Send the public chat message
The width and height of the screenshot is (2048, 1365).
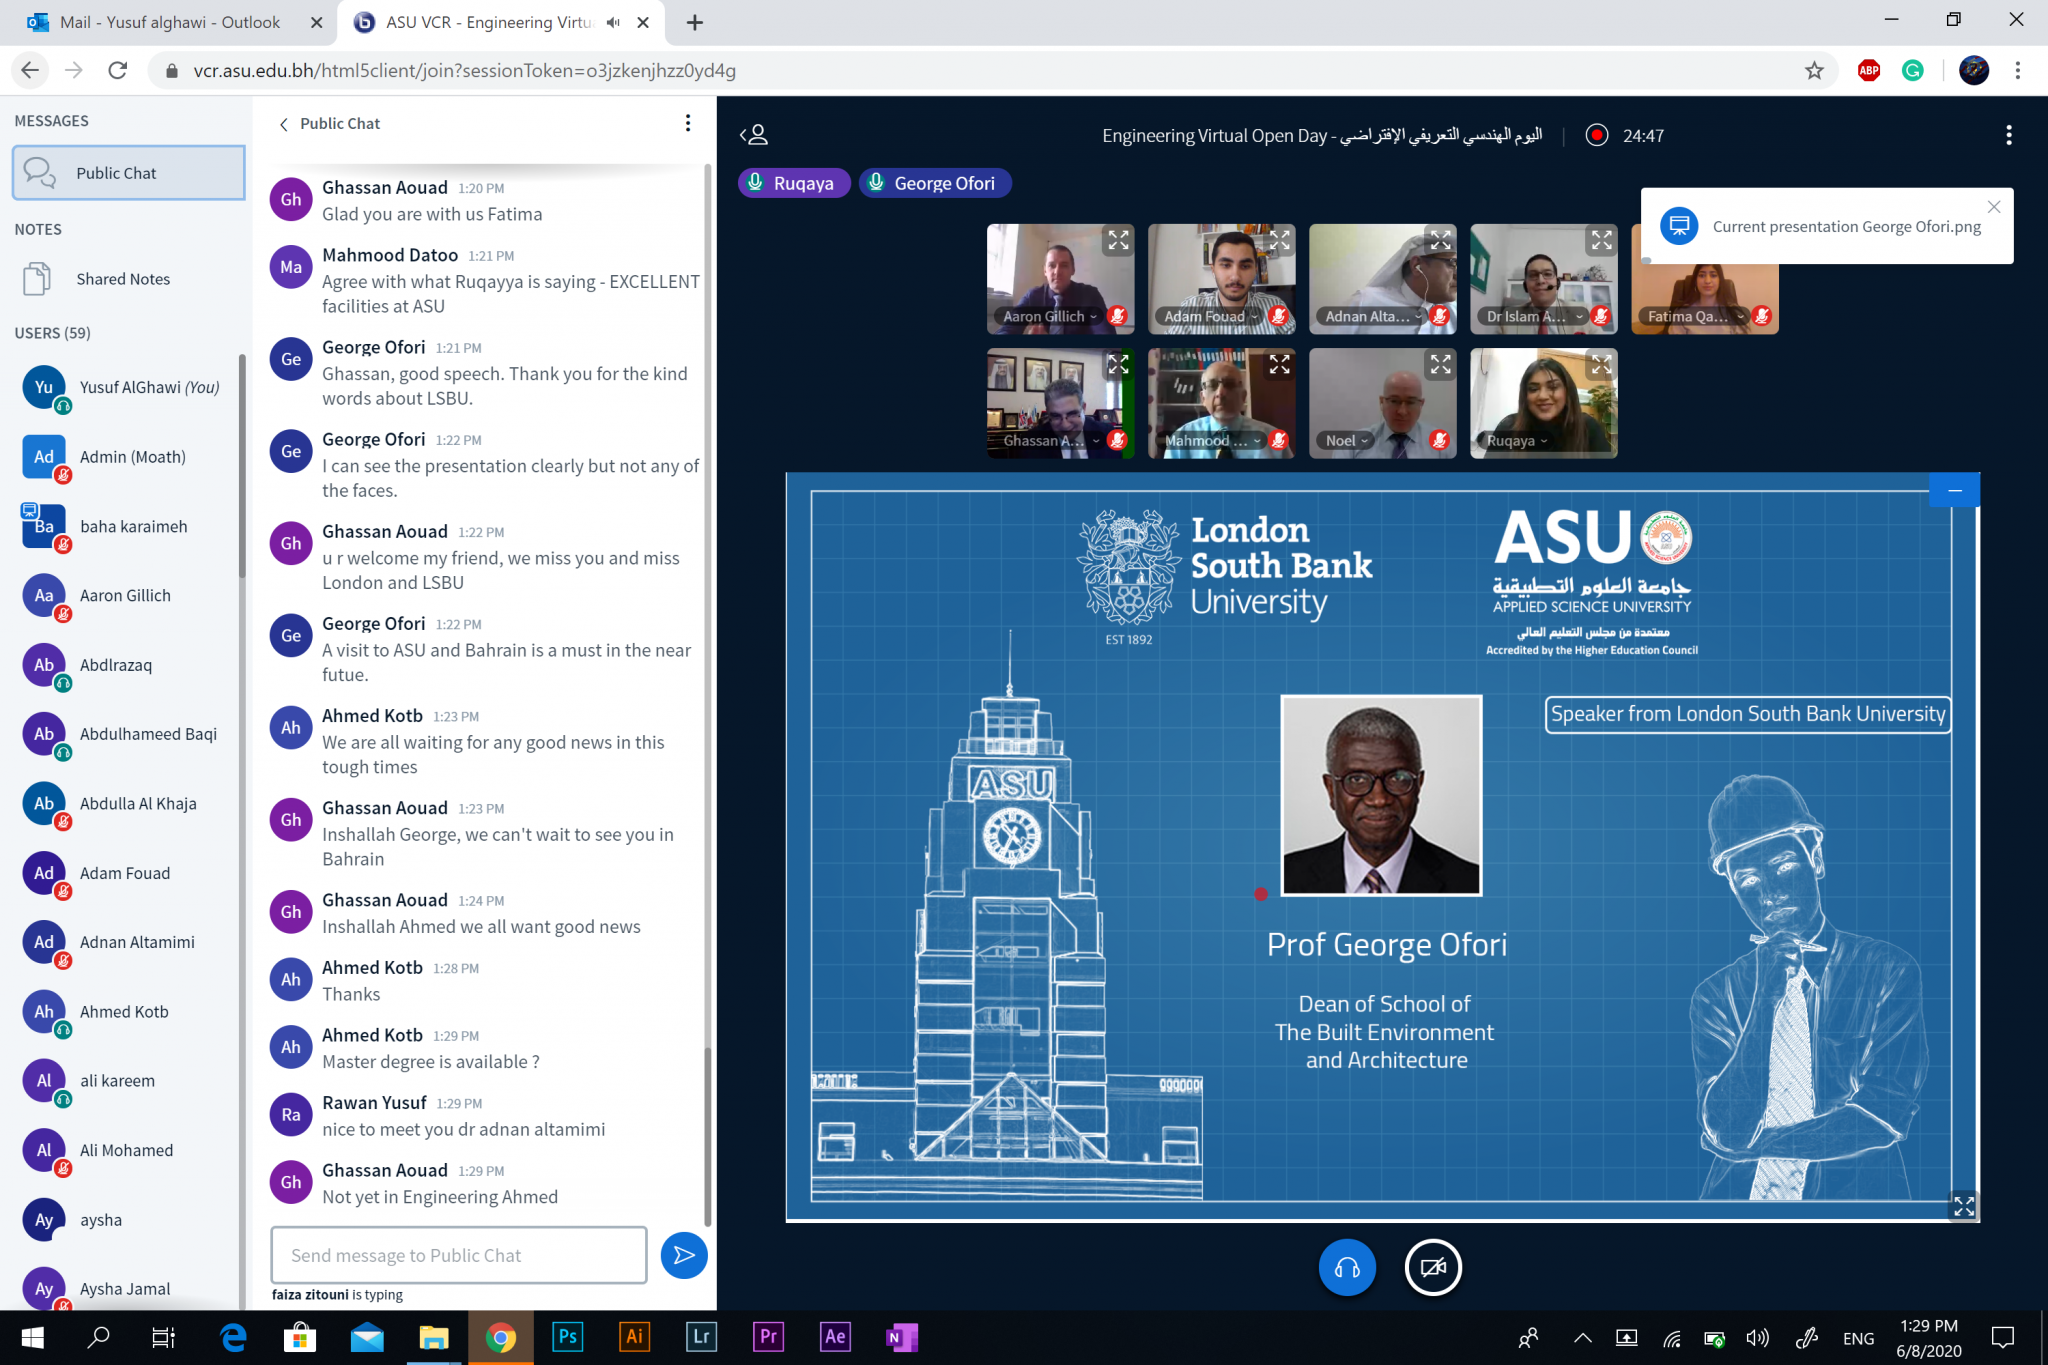684,1255
